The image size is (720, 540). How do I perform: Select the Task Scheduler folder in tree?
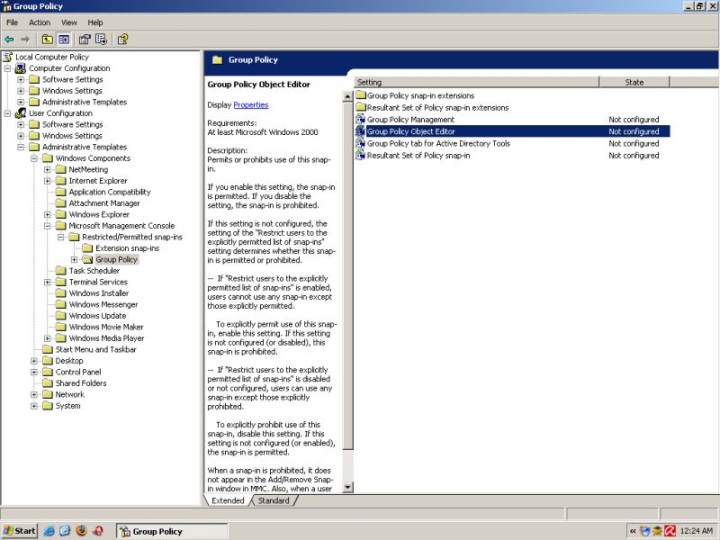coord(94,271)
